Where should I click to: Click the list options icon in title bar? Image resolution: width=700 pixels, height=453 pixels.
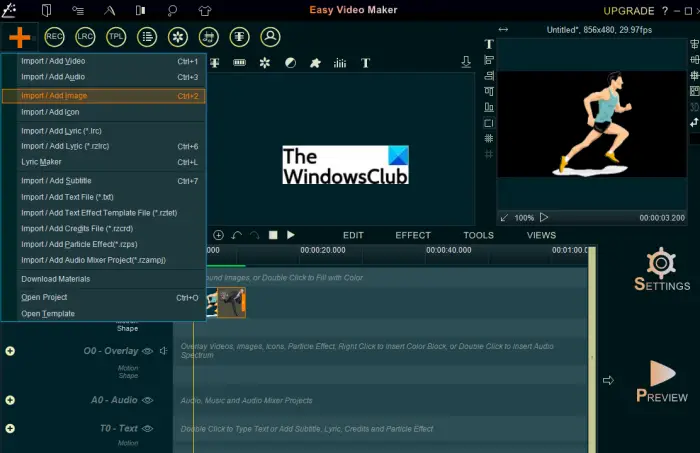[78, 10]
